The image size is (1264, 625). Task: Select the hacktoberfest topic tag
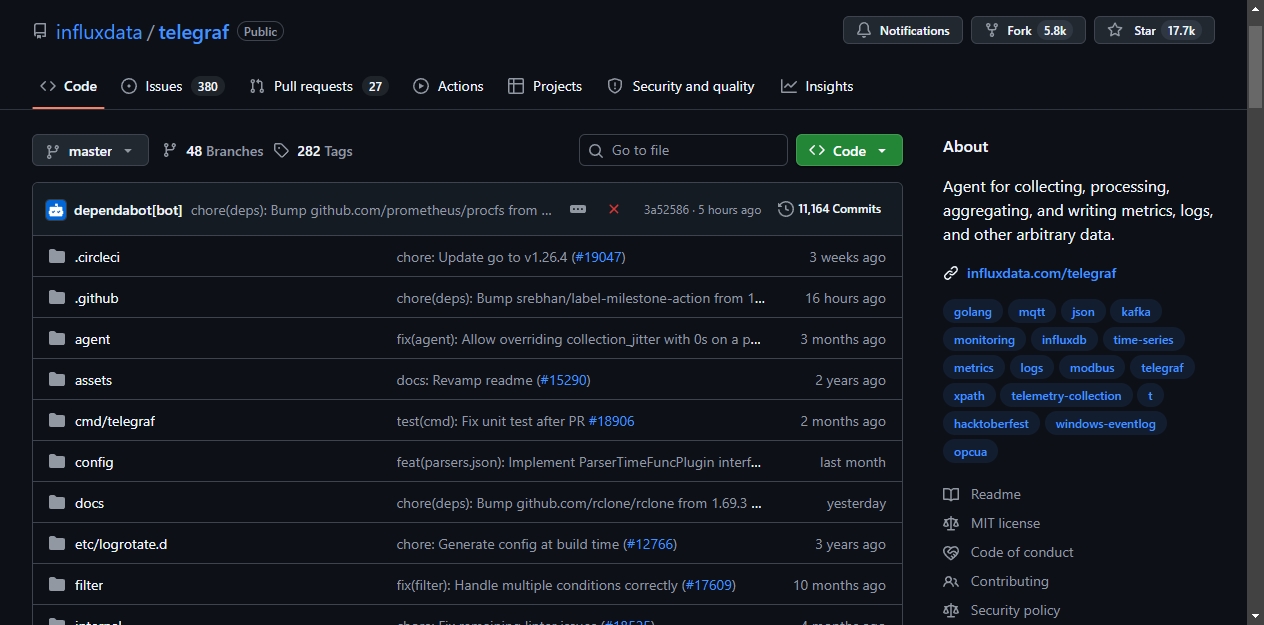coord(991,424)
